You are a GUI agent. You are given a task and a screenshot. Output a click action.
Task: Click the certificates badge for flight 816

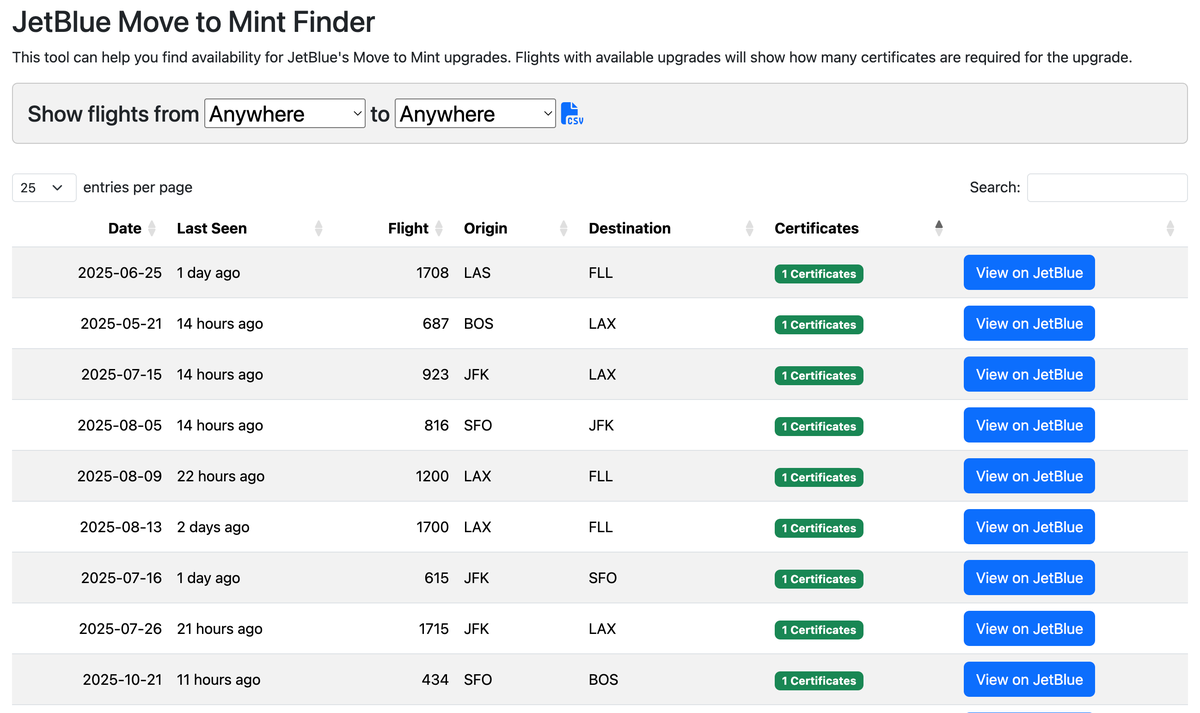point(819,427)
